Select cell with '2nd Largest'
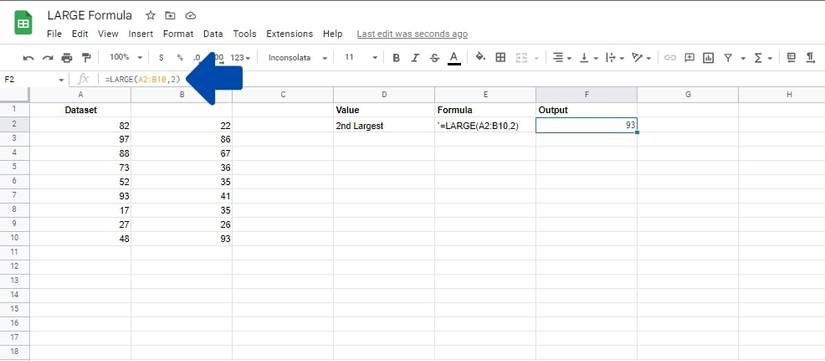The height and width of the screenshot is (361, 825). [384, 126]
